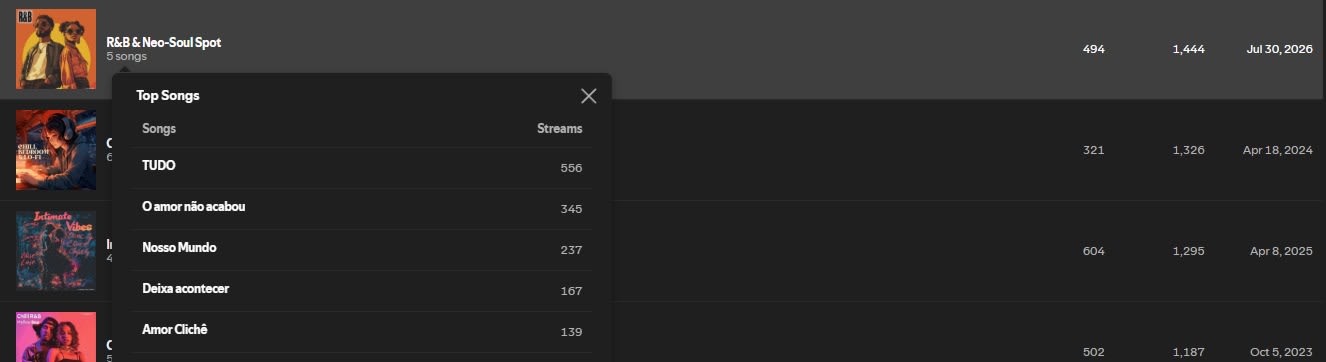Viewport: 1326px width, 362px height.
Task: Select the Oct 5, 2023 date entry
Action: (1282, 352)
